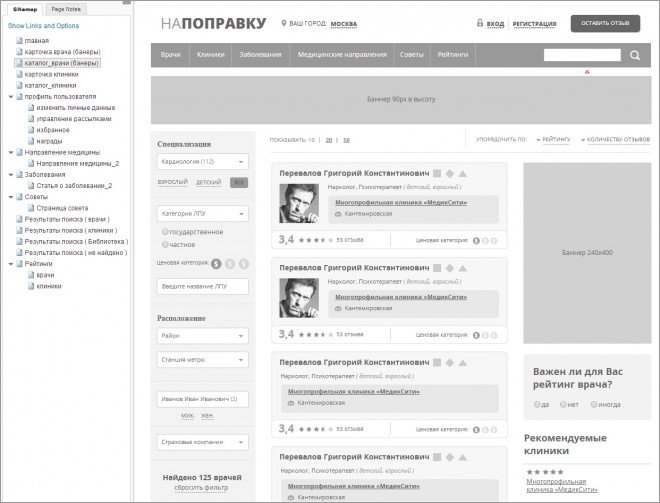
Task: Open the Район dropdown
Action: coord(202,336)
